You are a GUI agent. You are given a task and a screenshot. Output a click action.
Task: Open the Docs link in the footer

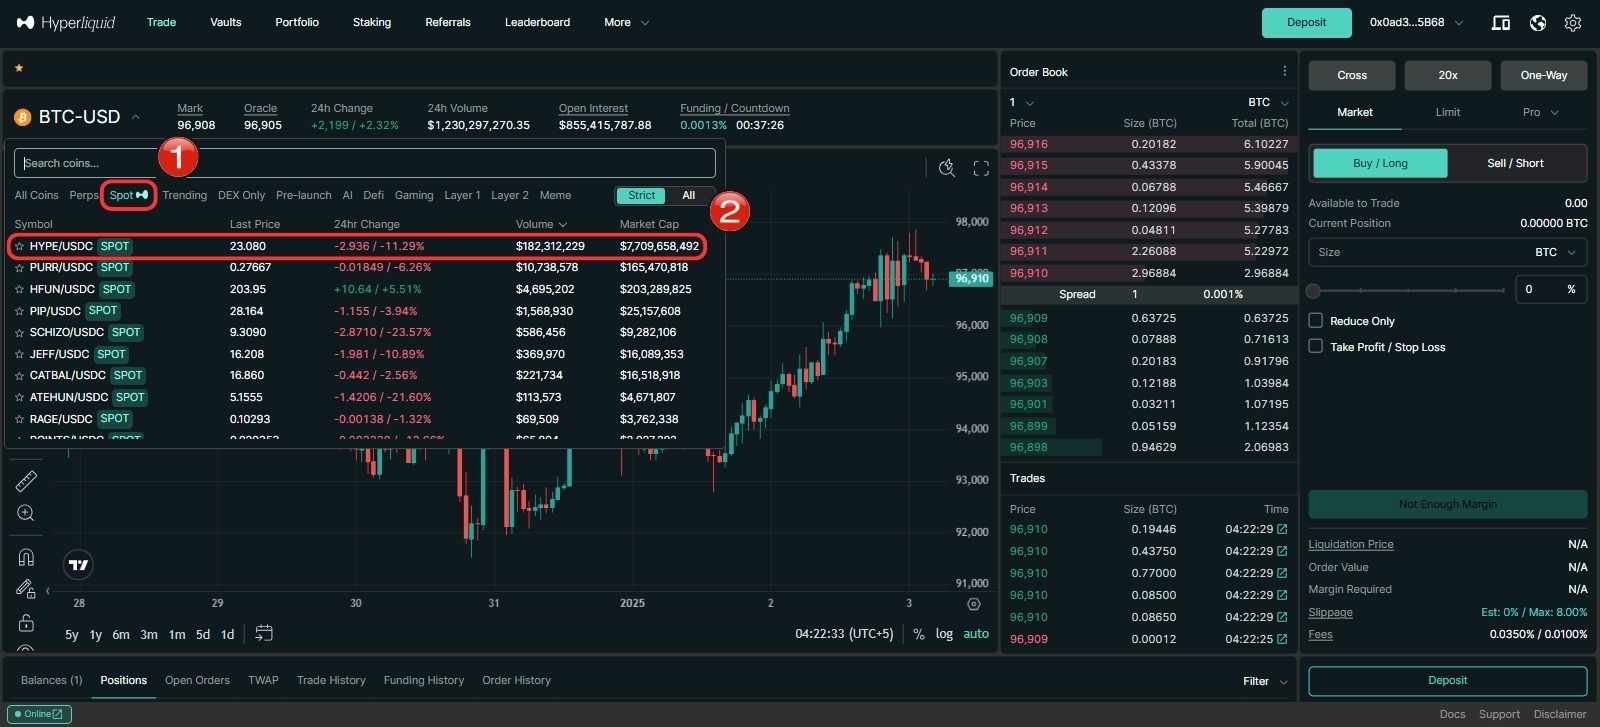click(1453, 714)
